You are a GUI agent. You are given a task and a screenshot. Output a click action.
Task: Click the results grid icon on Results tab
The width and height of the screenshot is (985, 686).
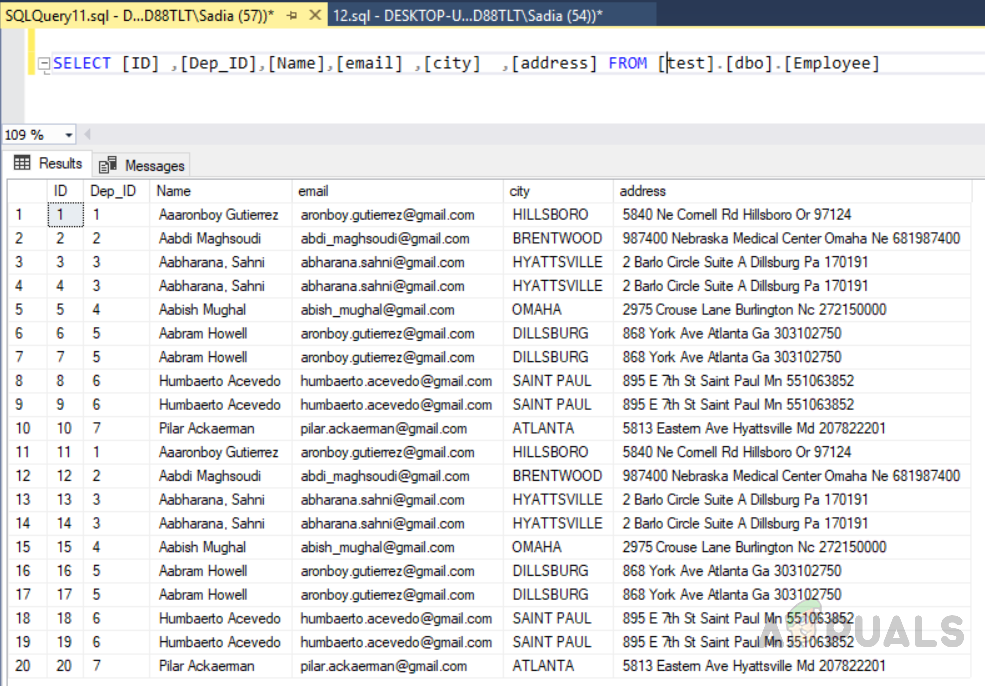(x=22, y=164)
